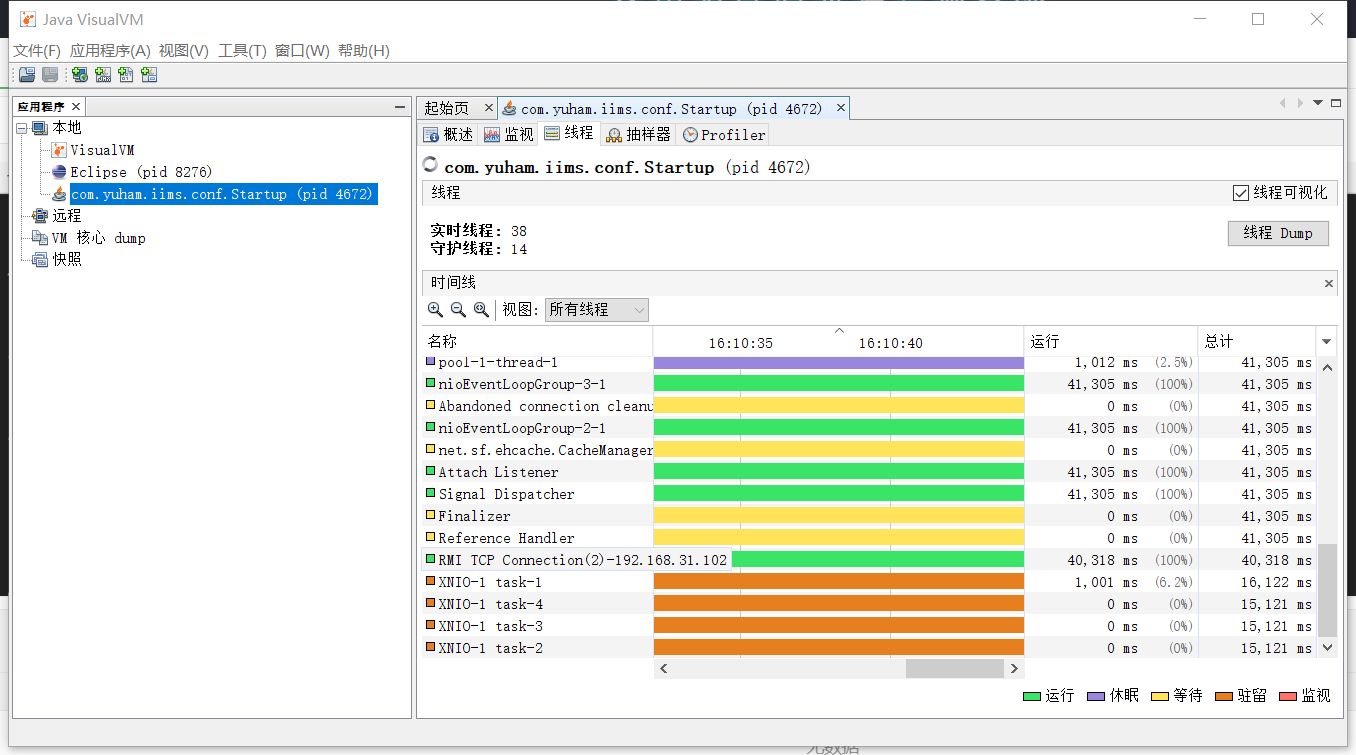Click the Eclipse sphere icon in tree

(x=59, y=172)
